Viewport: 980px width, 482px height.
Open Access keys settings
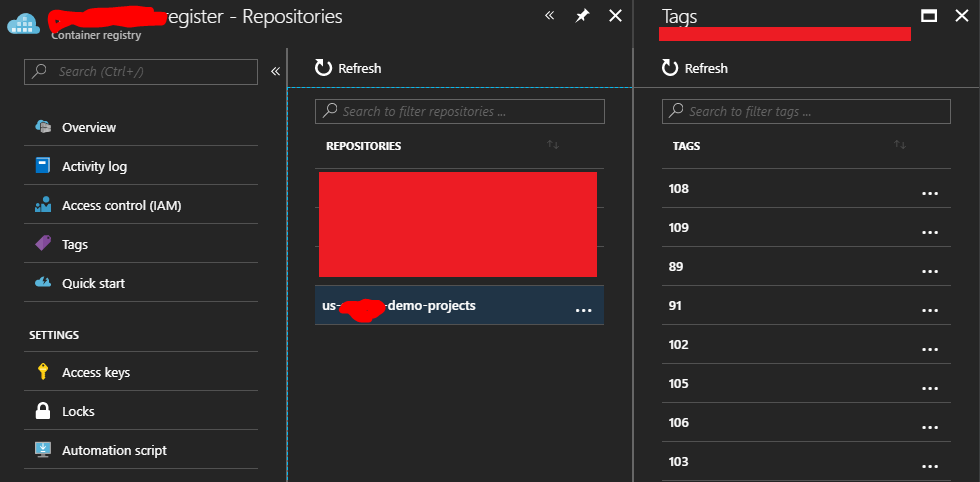tap(141, 372)
